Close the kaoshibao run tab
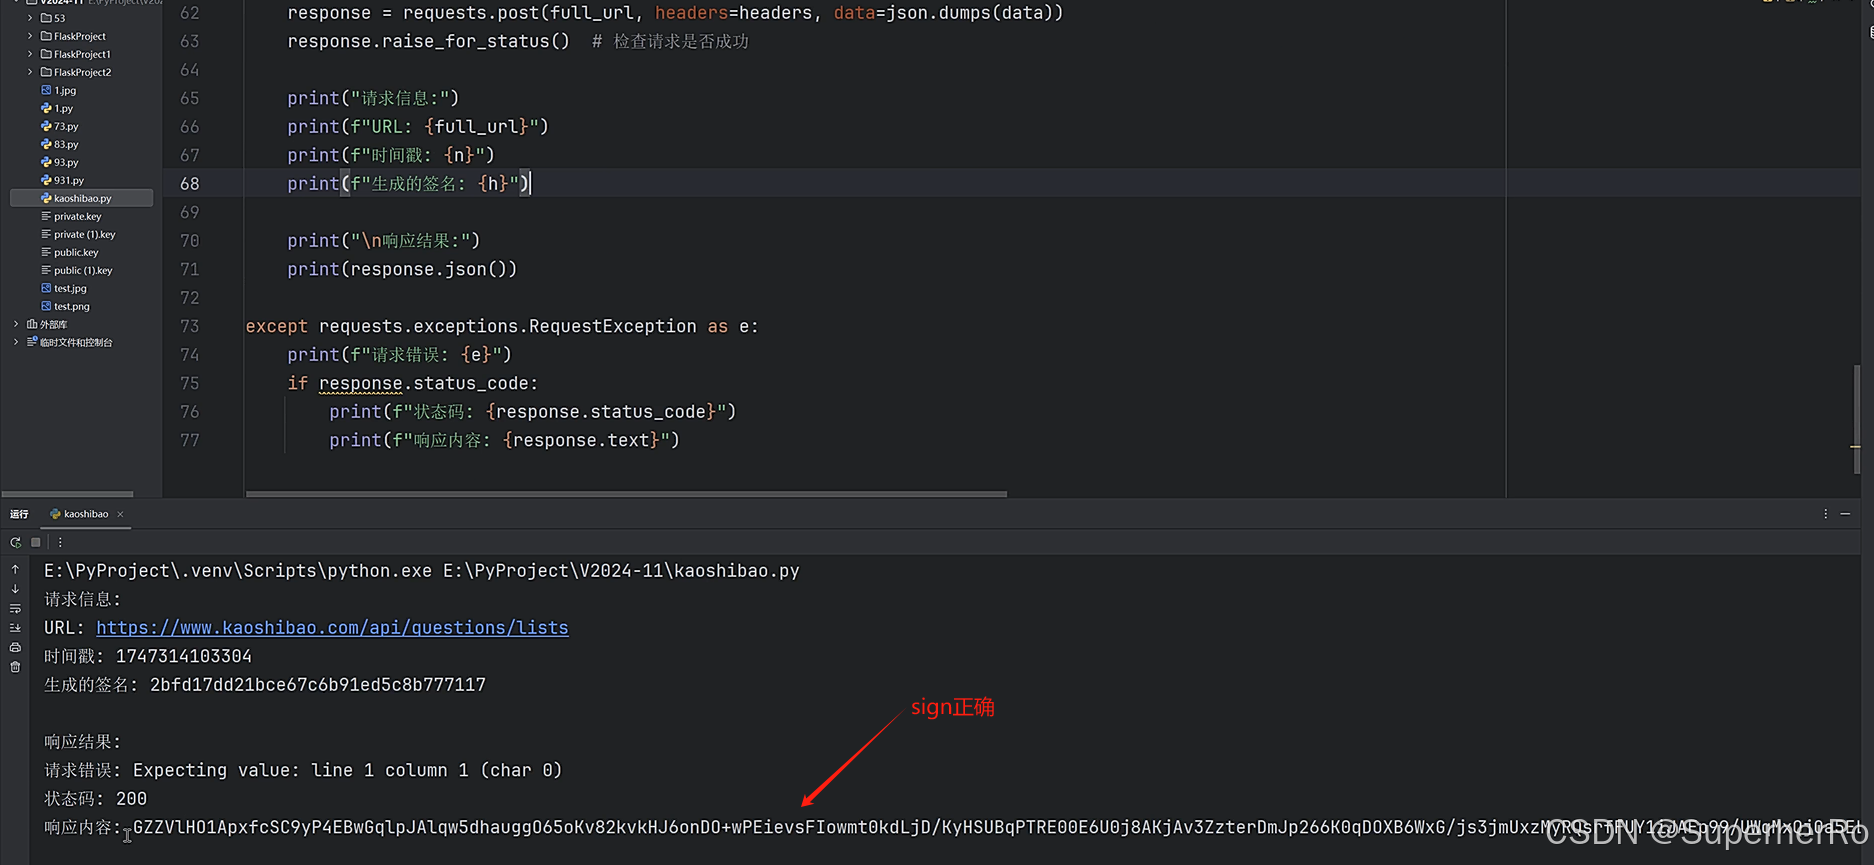This screenshot has height=865, width=1874. coord(120,514)
